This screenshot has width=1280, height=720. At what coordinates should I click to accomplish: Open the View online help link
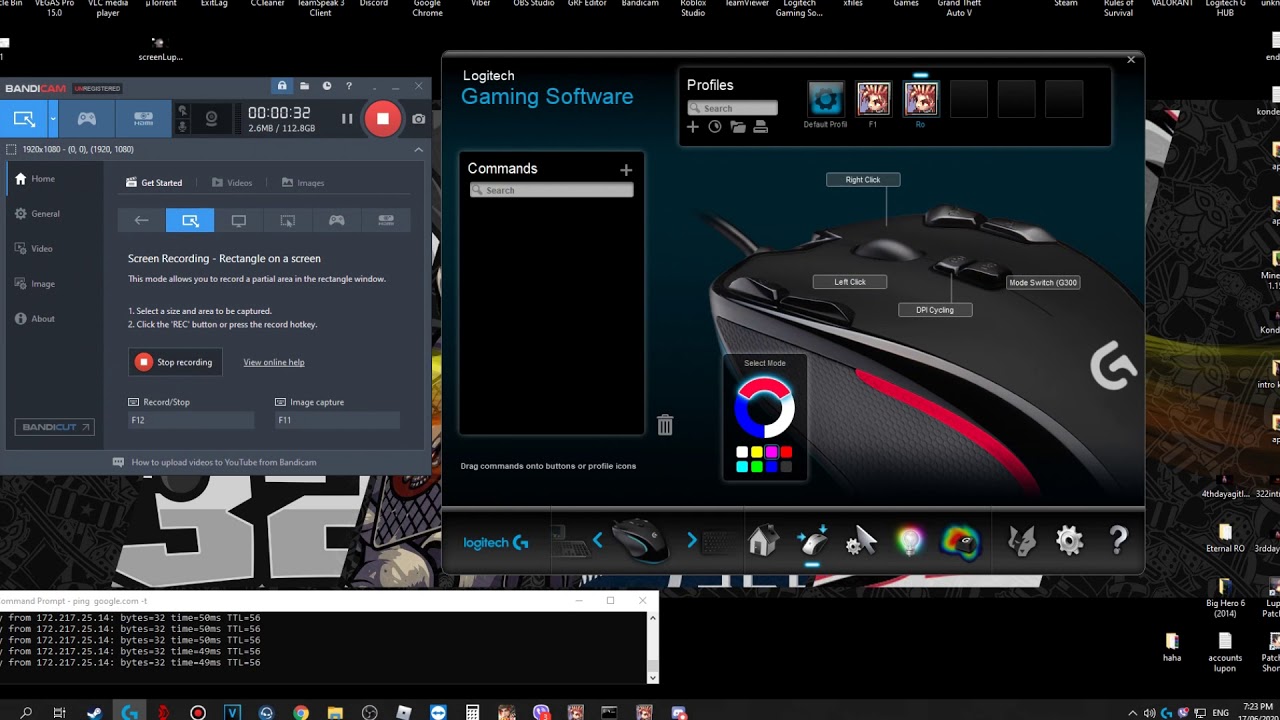click(274, 362)
